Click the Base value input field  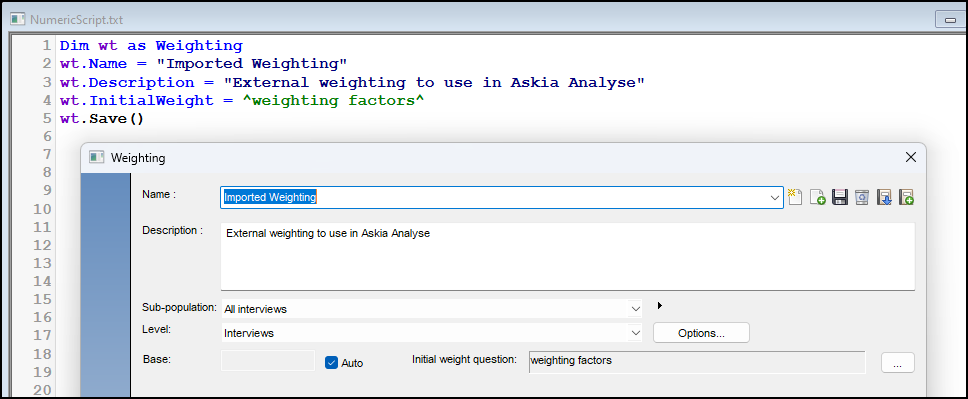[x=268, y=361]
